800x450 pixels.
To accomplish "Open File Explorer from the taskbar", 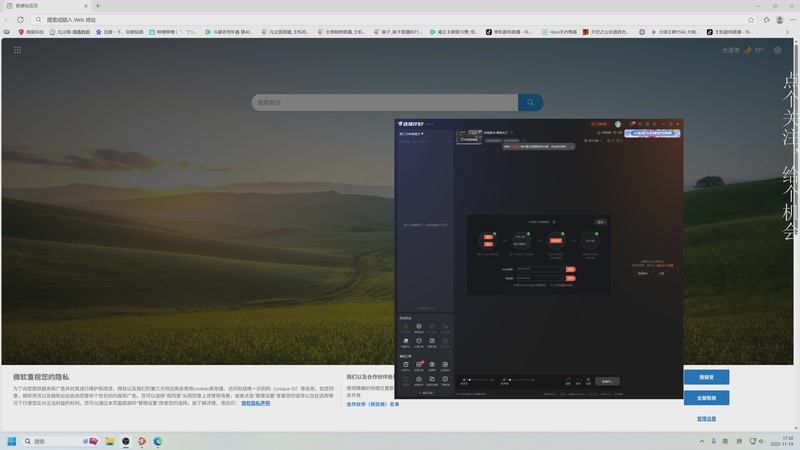I will 109,441.
